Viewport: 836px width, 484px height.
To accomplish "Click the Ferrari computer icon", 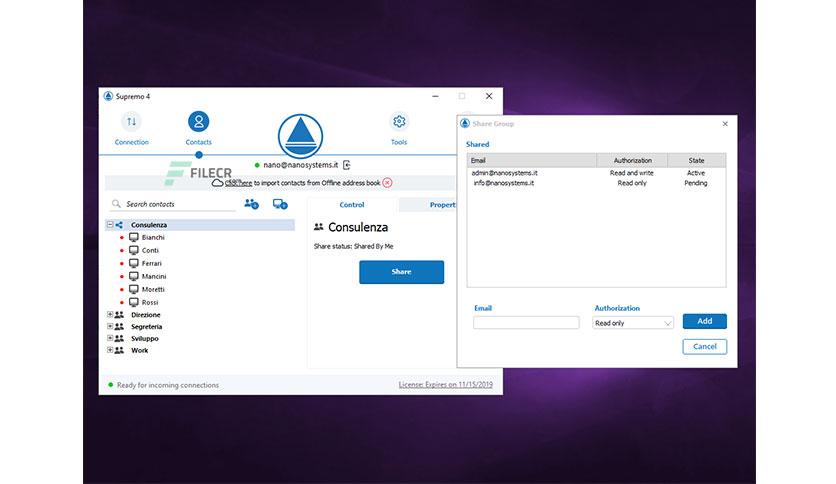I will click(134, 263).
